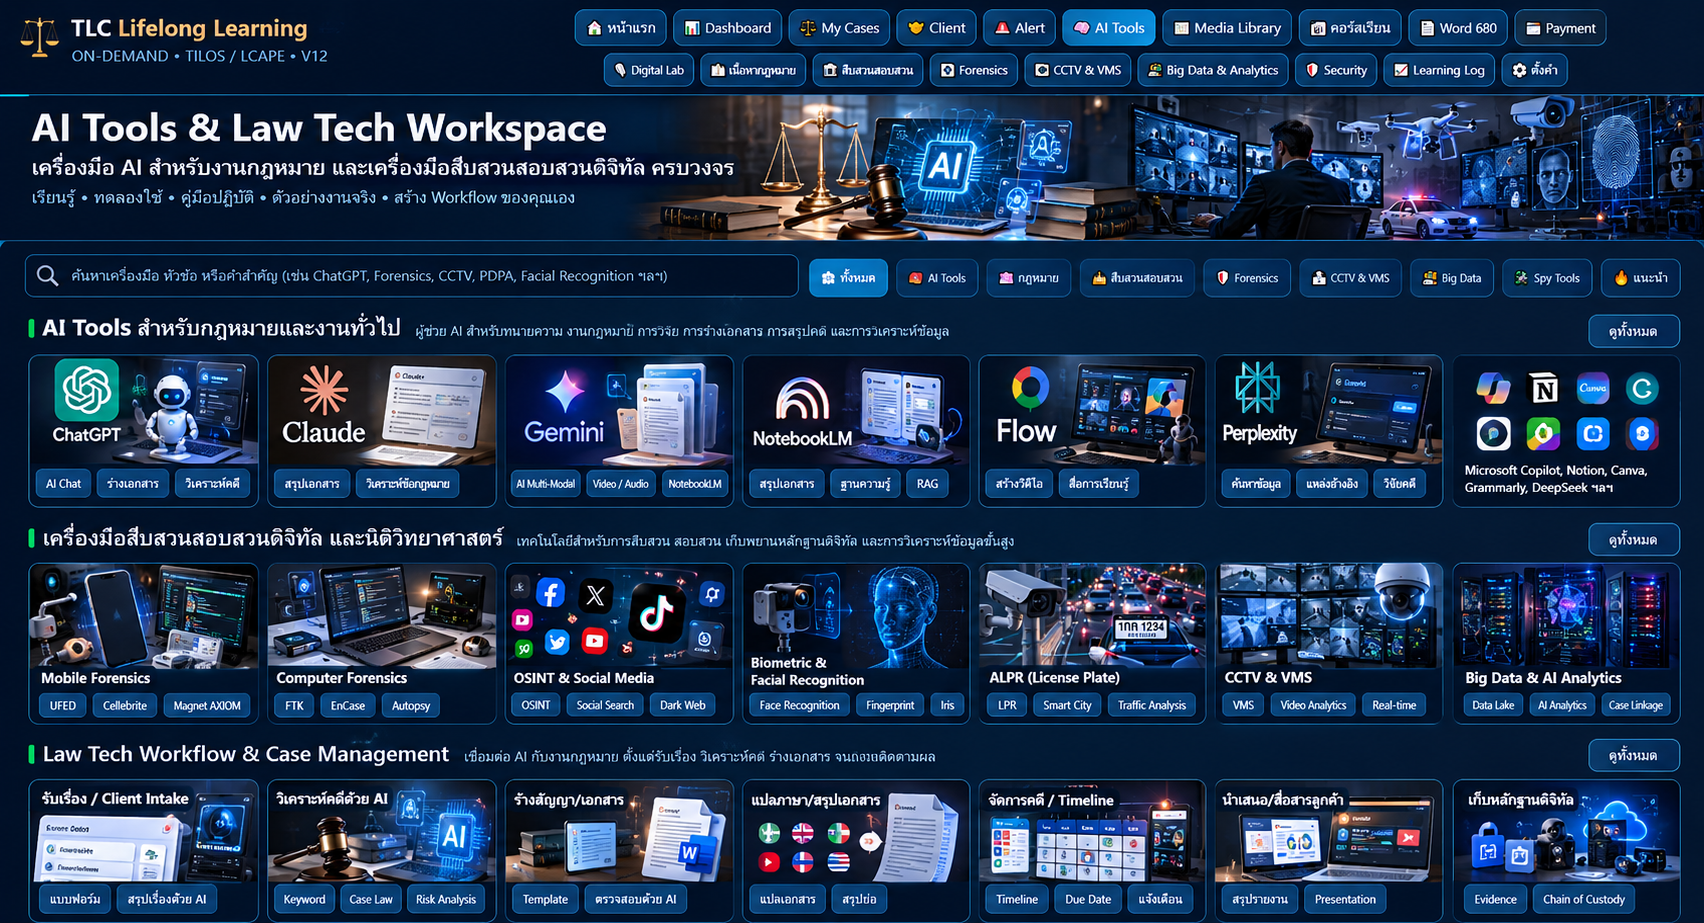
Task: Click the Face Recognition tag
Action: pos(799,705)
